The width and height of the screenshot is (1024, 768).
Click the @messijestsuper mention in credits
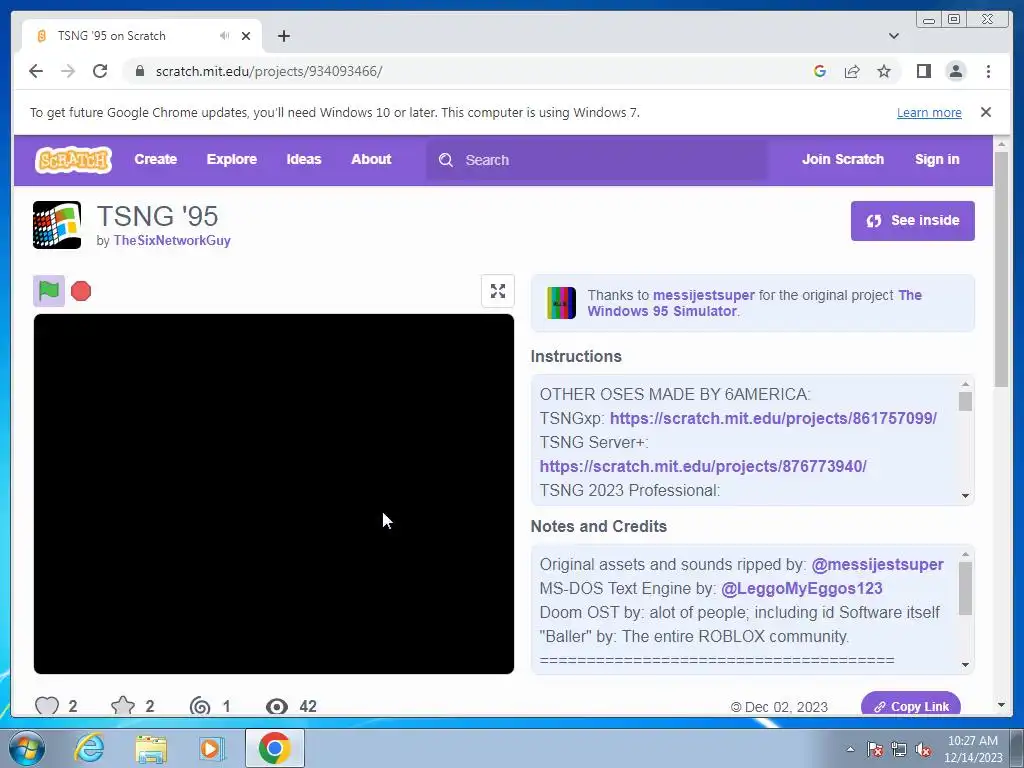[877, 564]
